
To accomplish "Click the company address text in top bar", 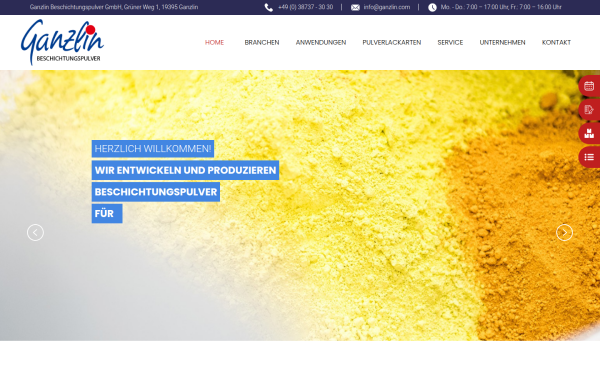I will coord(114,7).
